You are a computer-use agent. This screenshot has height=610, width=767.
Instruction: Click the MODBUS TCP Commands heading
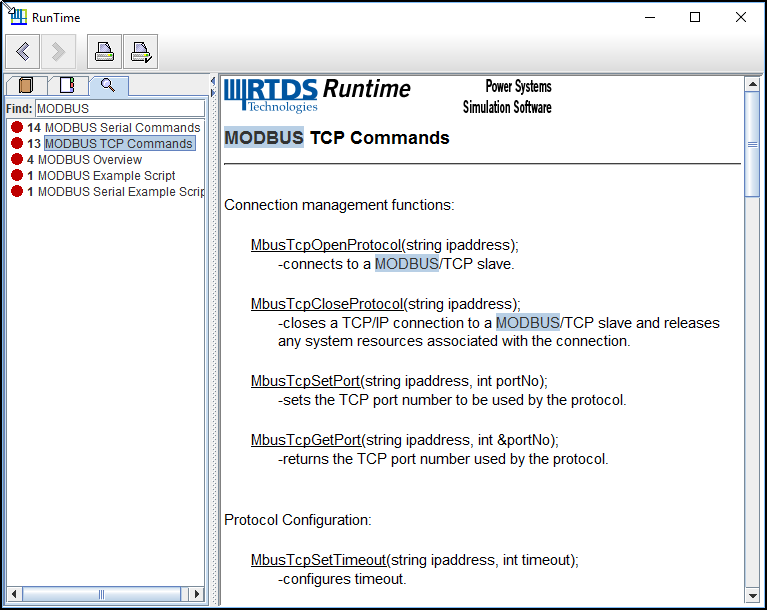[x=337, y=138]
